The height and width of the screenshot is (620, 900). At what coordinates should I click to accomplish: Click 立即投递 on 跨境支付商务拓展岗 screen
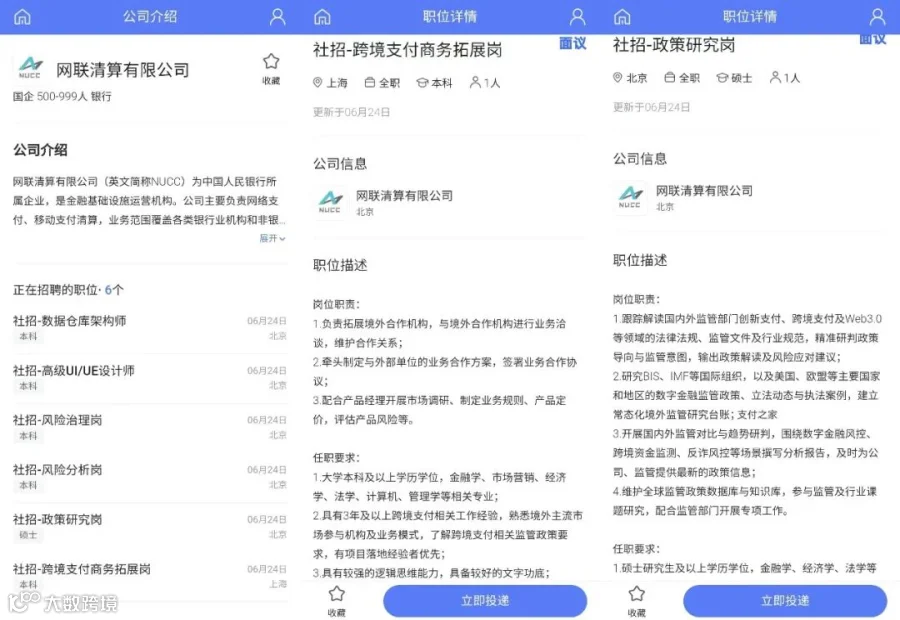pos(485,601)
